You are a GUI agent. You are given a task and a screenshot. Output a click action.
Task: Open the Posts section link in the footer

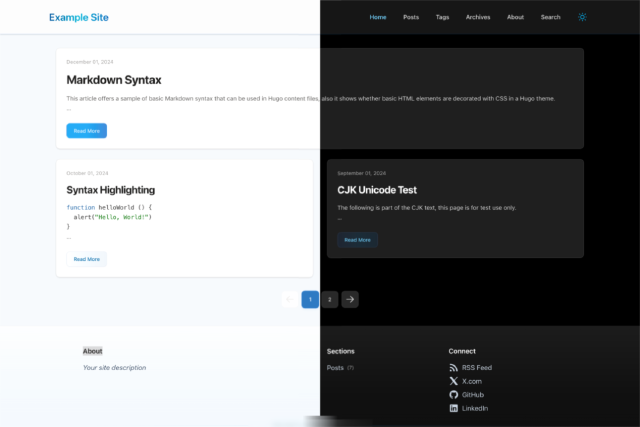(x=335, y=368)
